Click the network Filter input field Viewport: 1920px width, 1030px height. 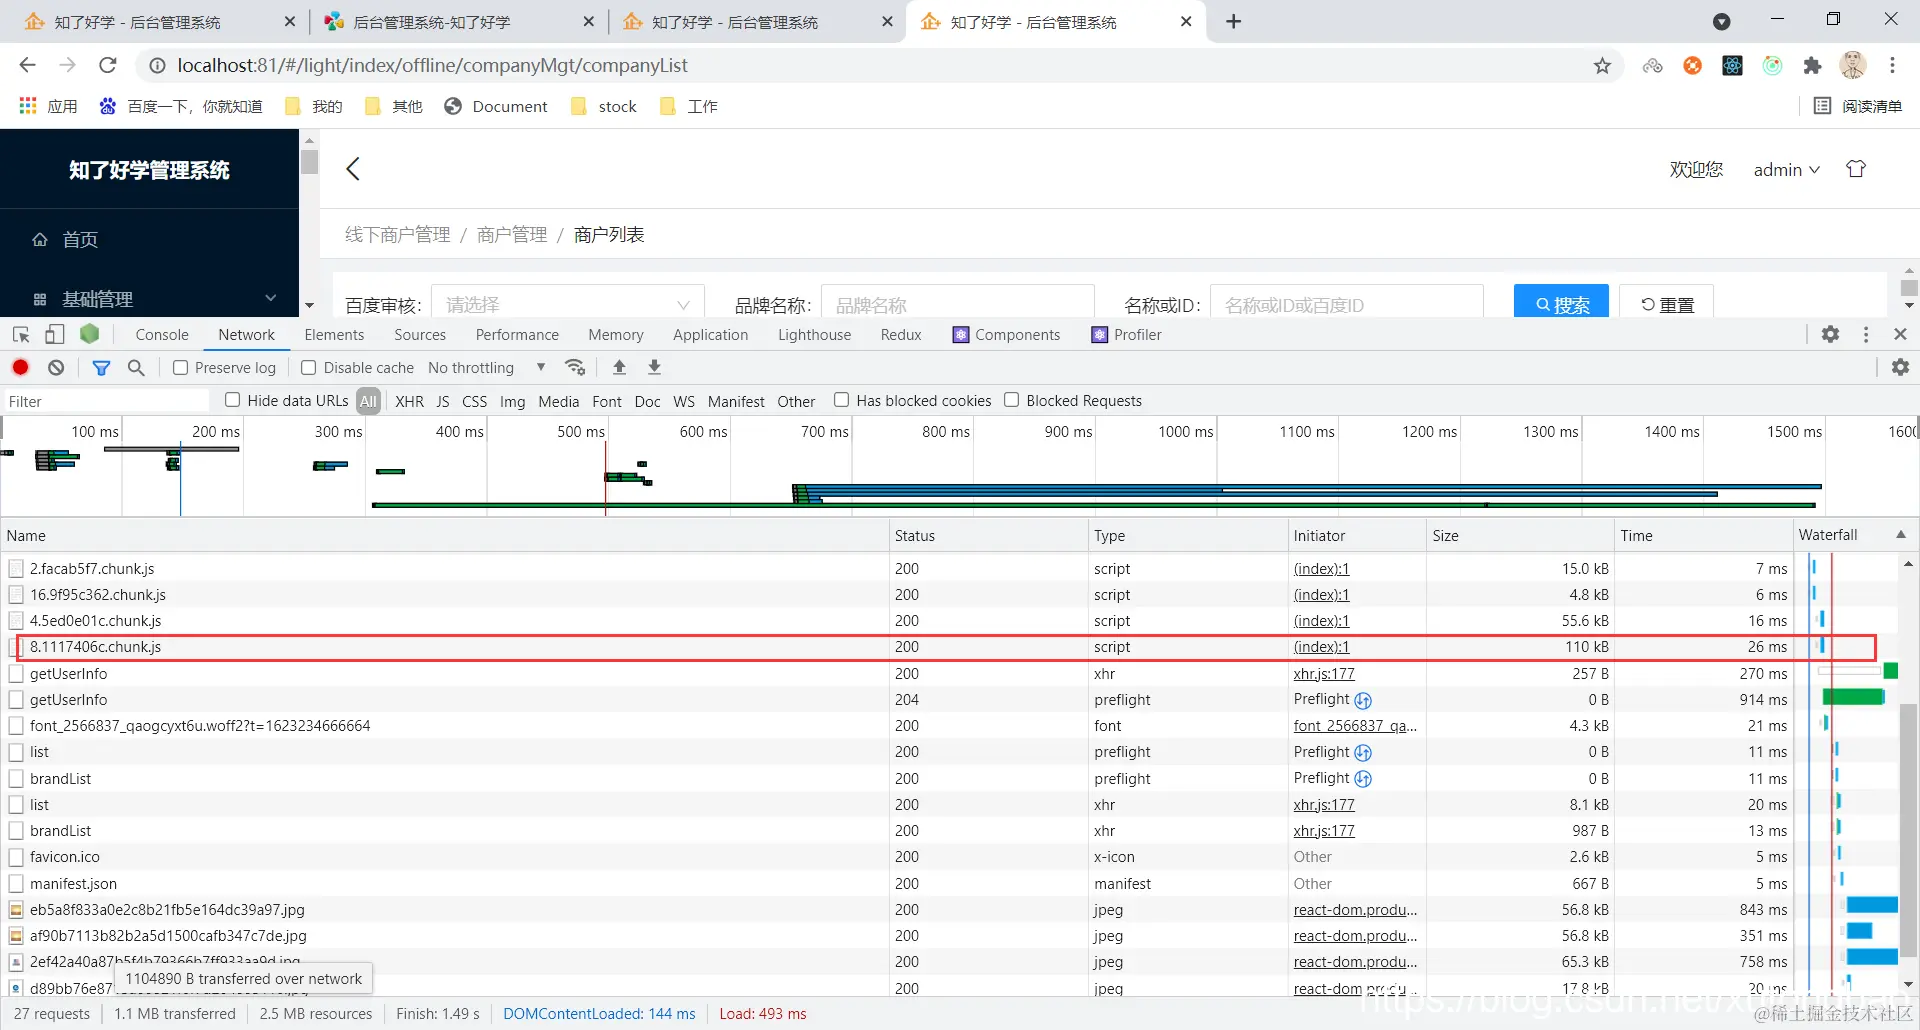(105, 401)
